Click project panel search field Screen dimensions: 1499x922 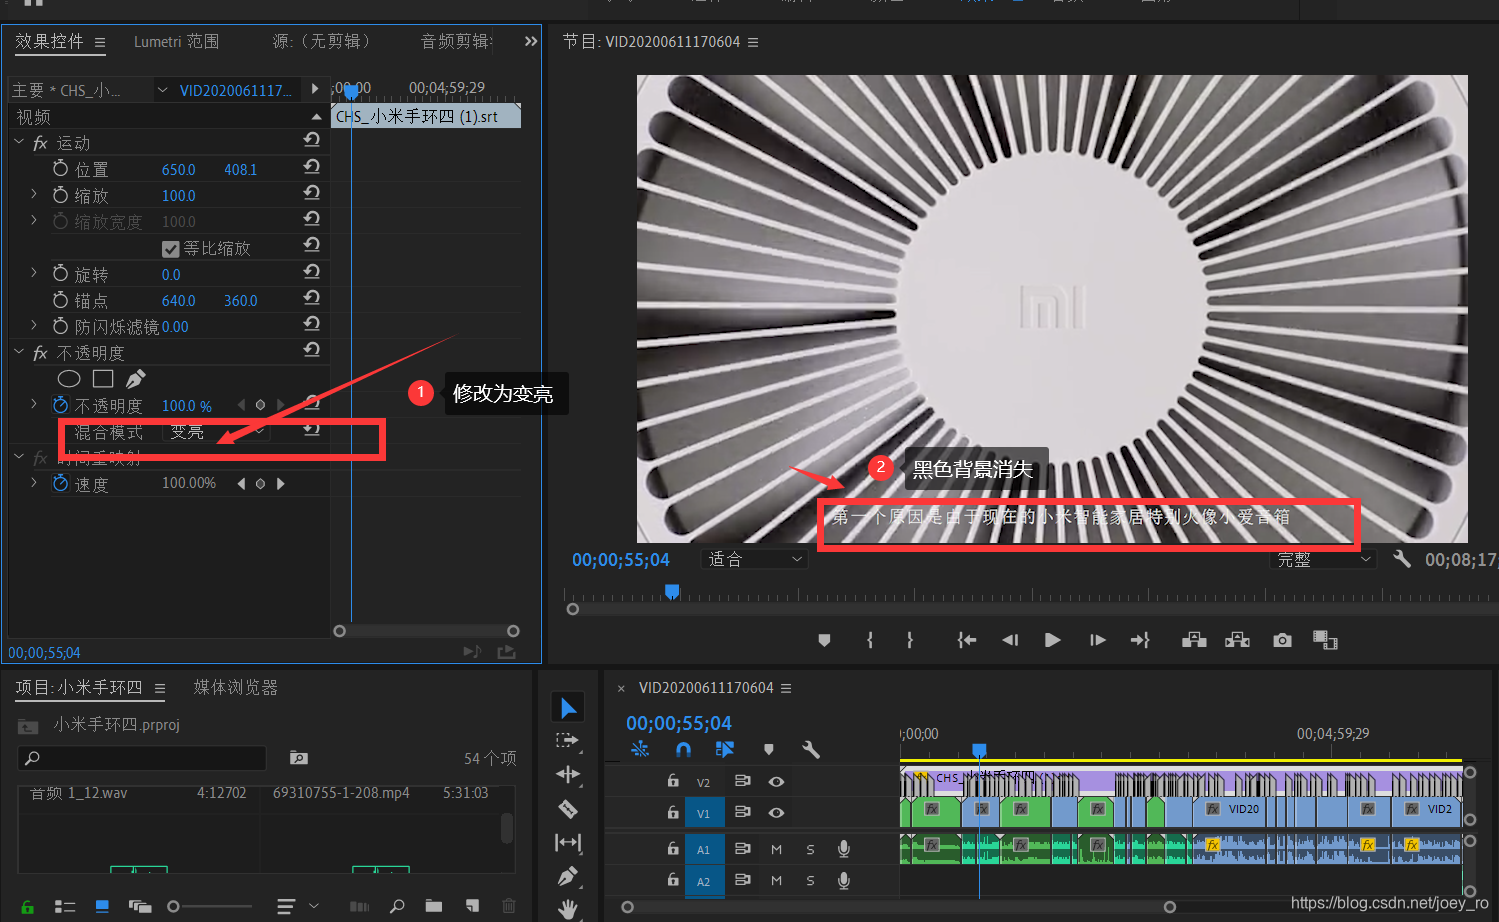142,758
